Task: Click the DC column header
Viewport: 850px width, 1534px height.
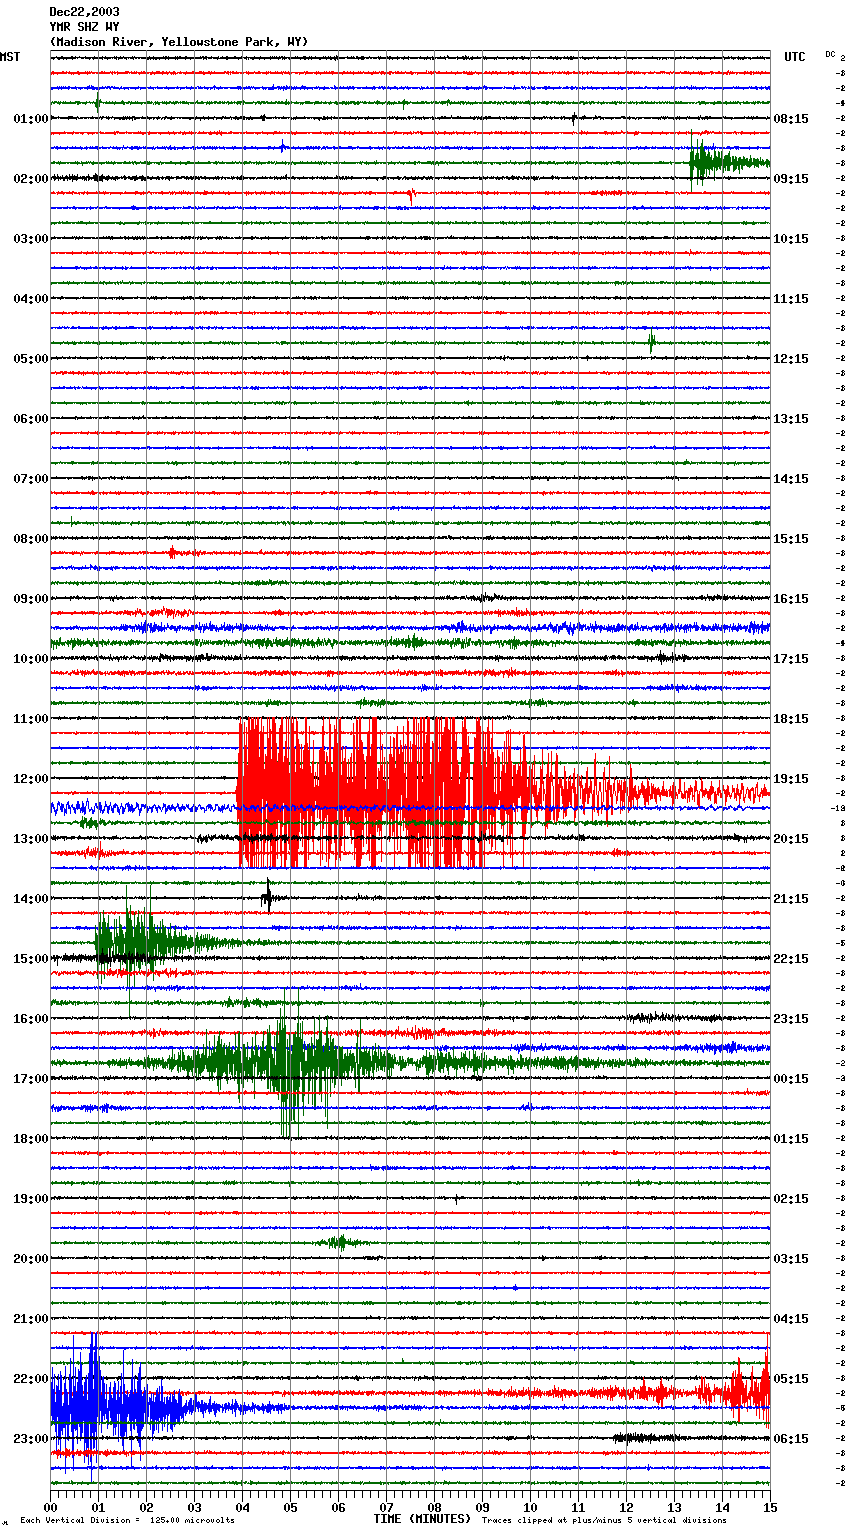Action: [x=830, y=54]
